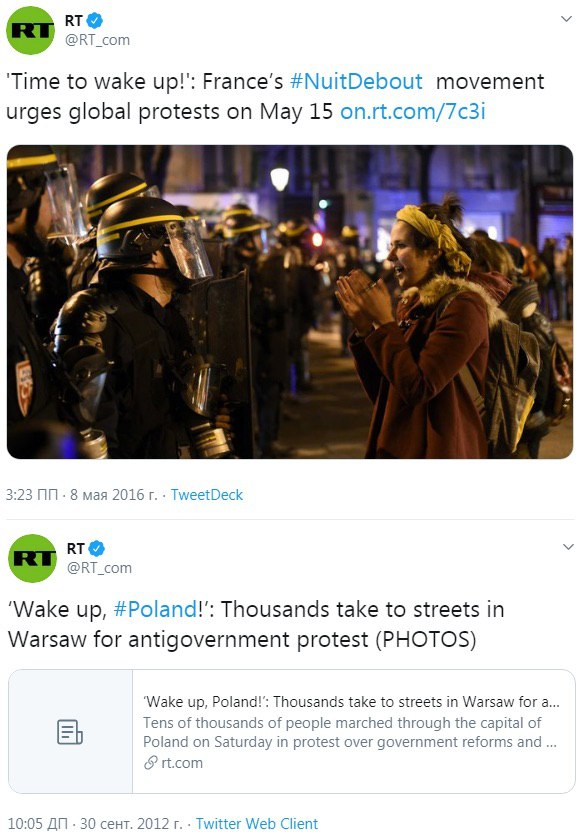Click the 8 мая 2016 timestamp

(114, 495)
